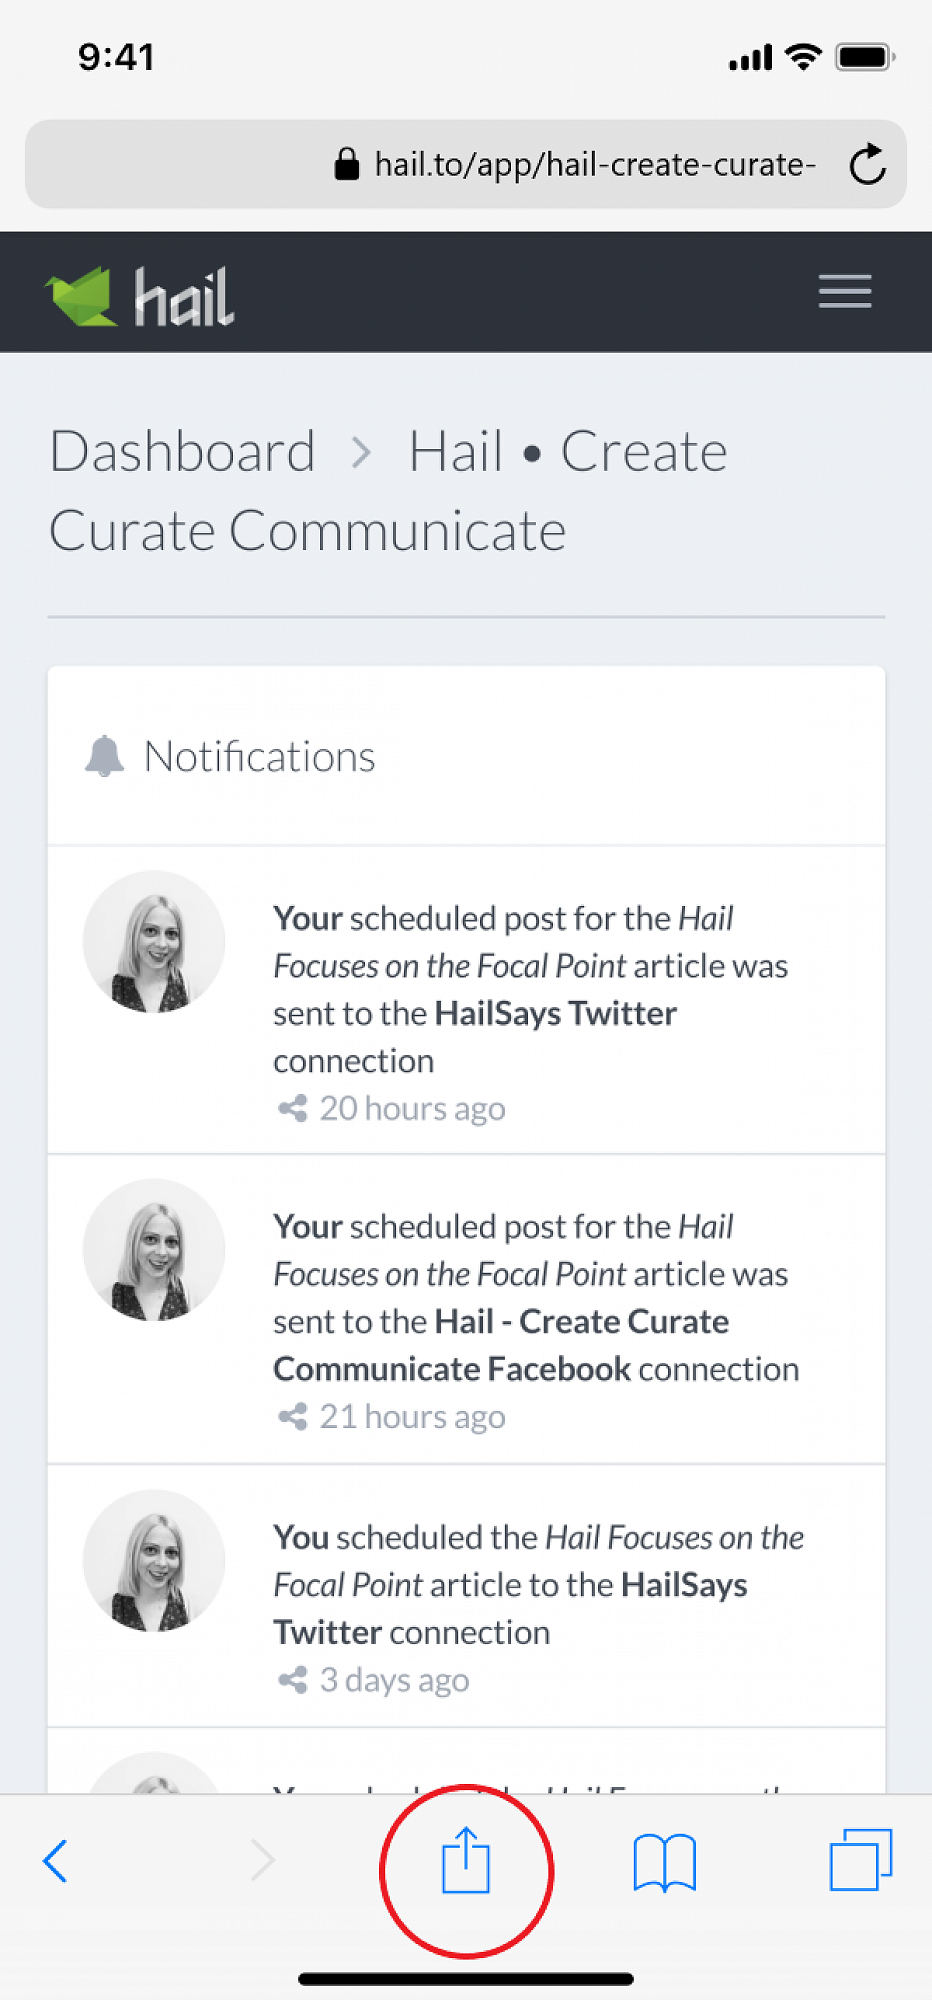Open Safari bookmarks book icon
Image resolution: width=932 pixels, height=2000 pixels.
coord(664,1862)
